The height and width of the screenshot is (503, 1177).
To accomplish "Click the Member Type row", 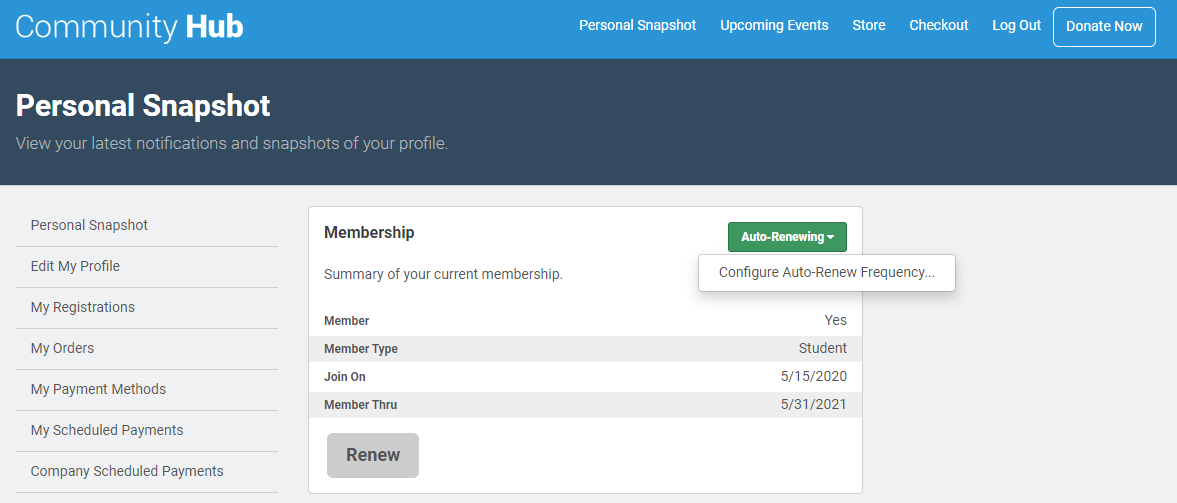I will coord(585,349).
